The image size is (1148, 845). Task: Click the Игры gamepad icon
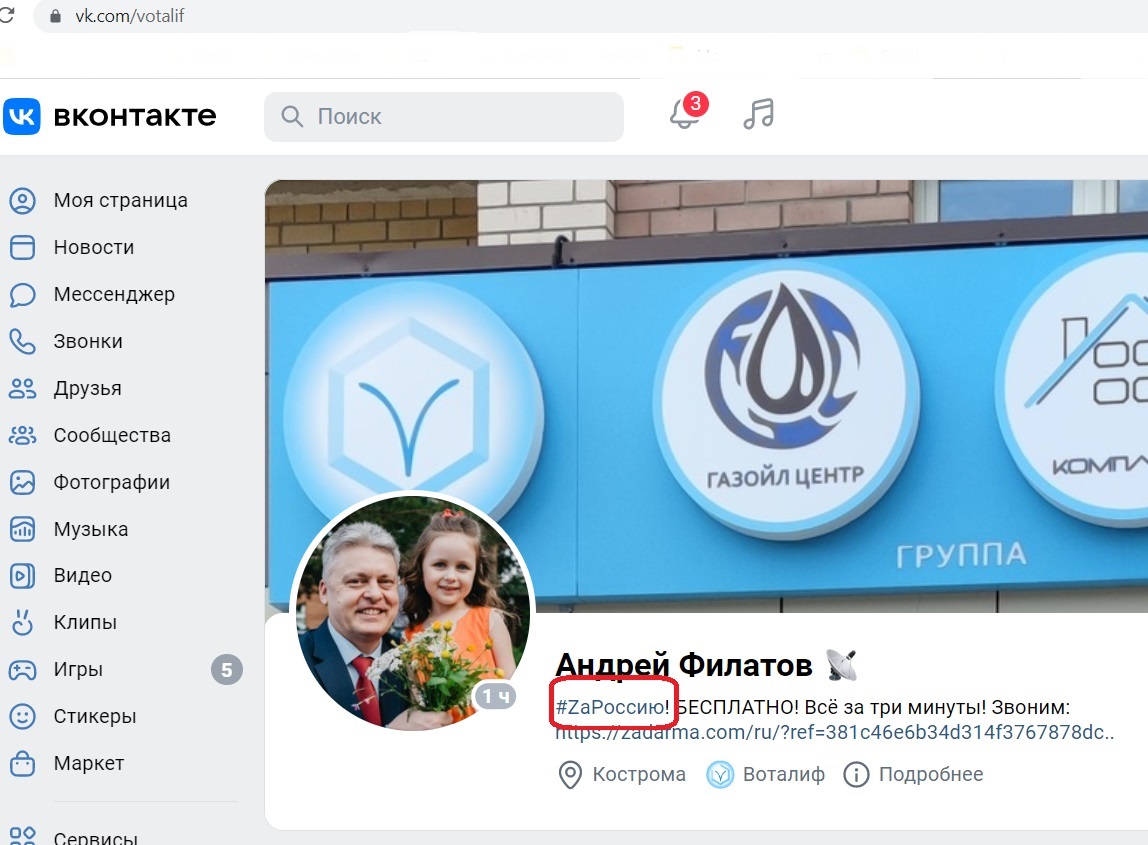coord(22,669)
